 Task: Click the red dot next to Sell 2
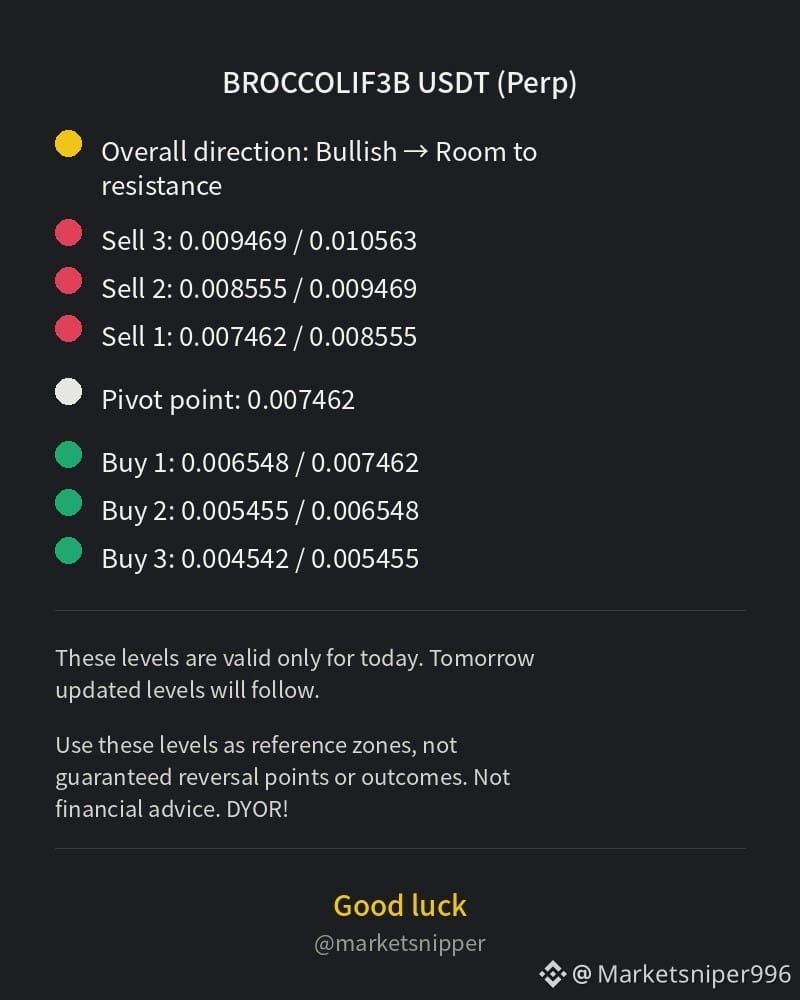pos(68,281)
